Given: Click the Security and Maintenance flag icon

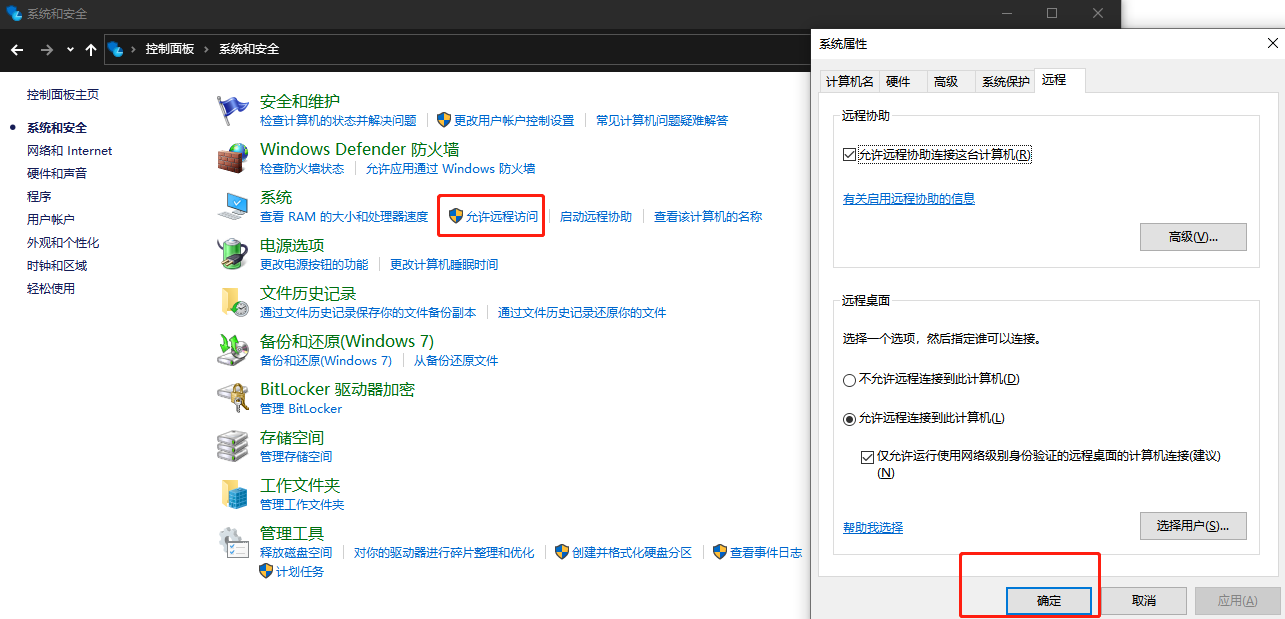Looking at the screenshot, I should tap(233, 109).
